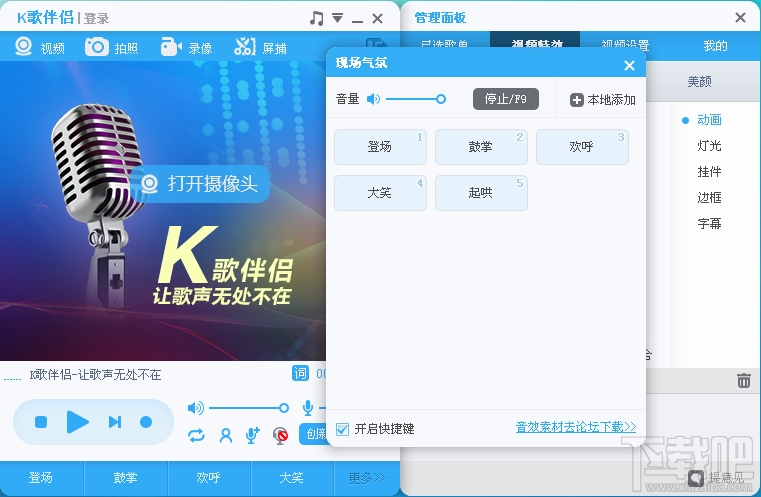The image size is (761, 497).
Task: Stop playback with the square button
Action: [41, 422]
